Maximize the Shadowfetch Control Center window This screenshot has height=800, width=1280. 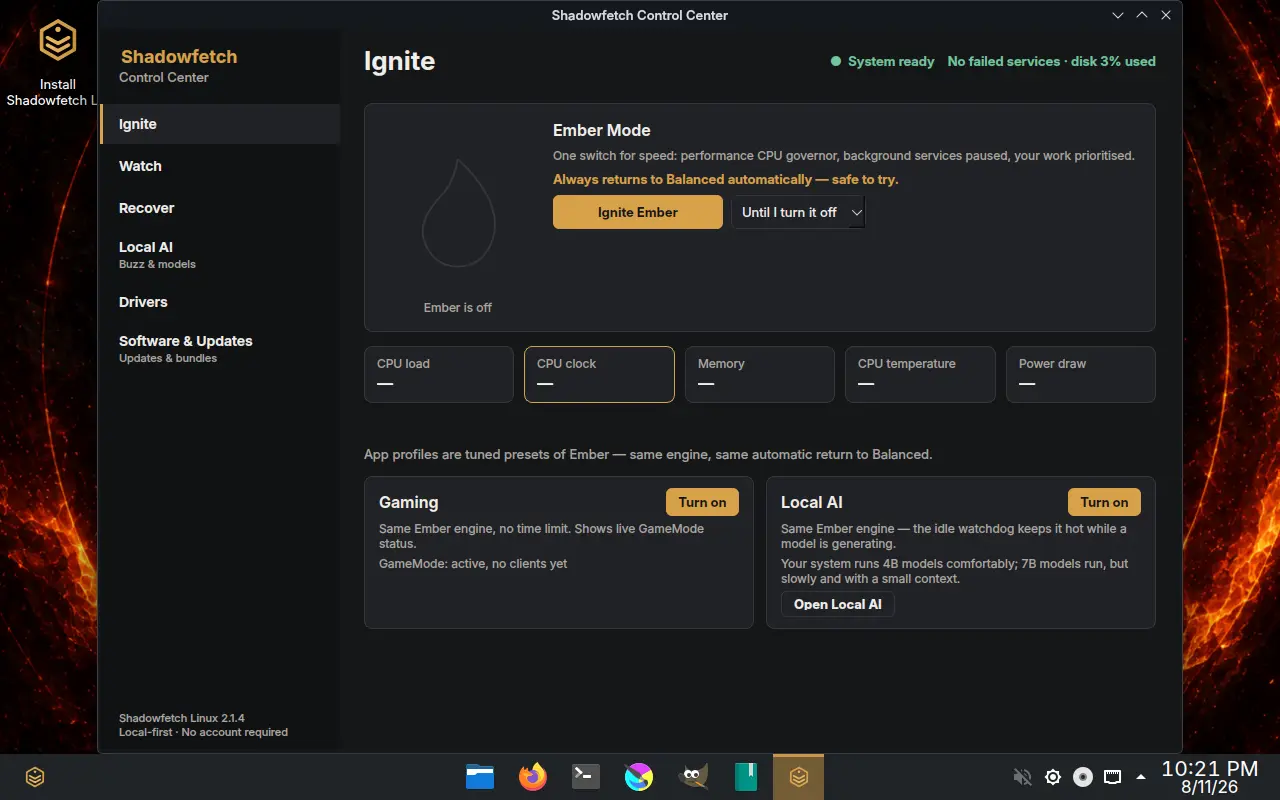click(x=1142, y=15)
